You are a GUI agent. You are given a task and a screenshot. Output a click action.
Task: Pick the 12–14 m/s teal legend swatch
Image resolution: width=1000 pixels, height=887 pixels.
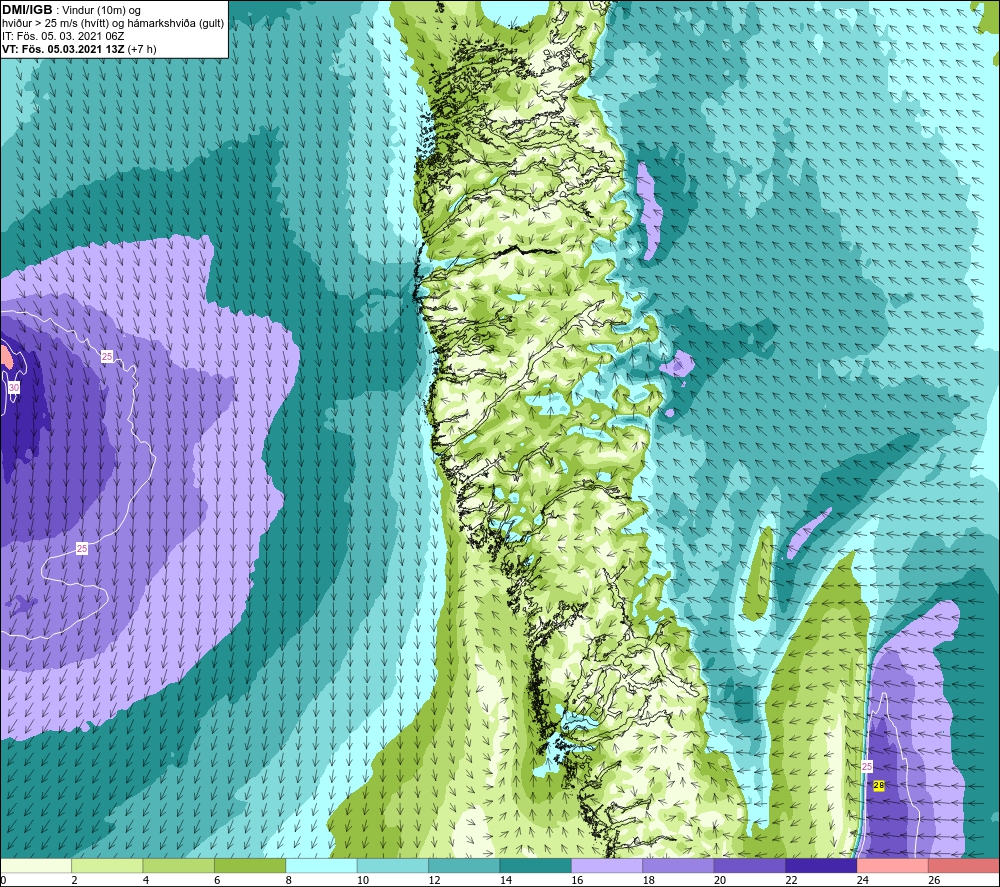464,865
